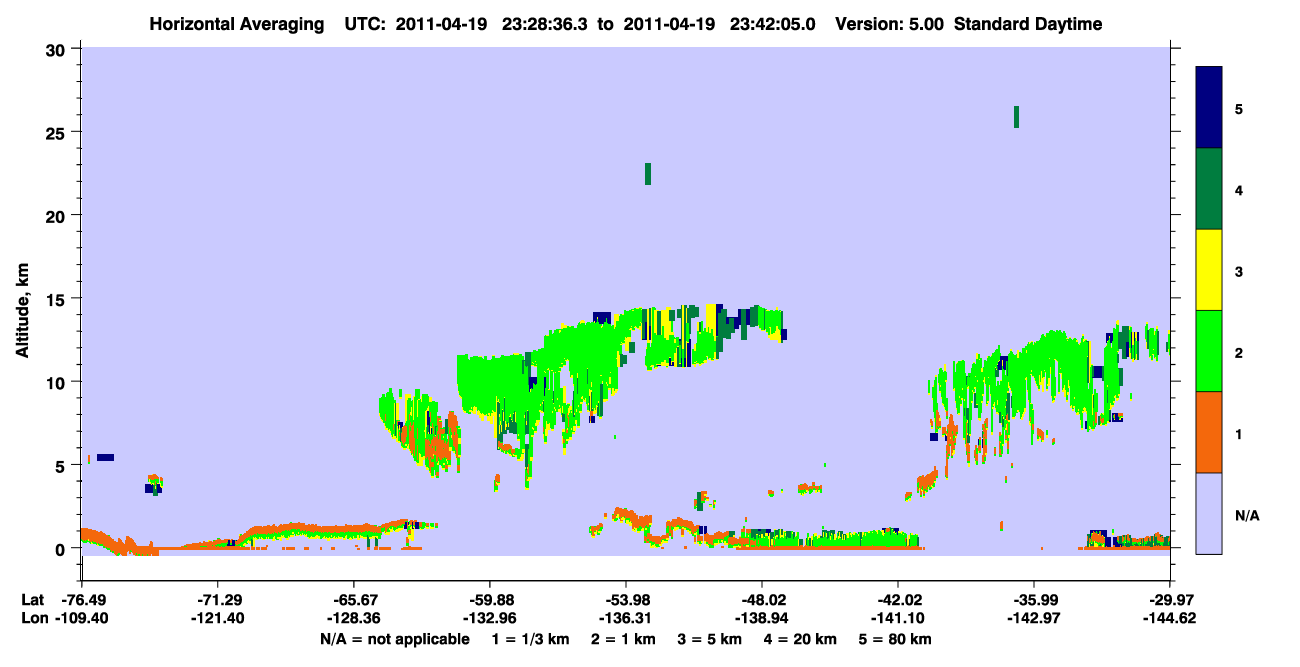
Task: Click the colorbar label '5'
Action: 1239,108
